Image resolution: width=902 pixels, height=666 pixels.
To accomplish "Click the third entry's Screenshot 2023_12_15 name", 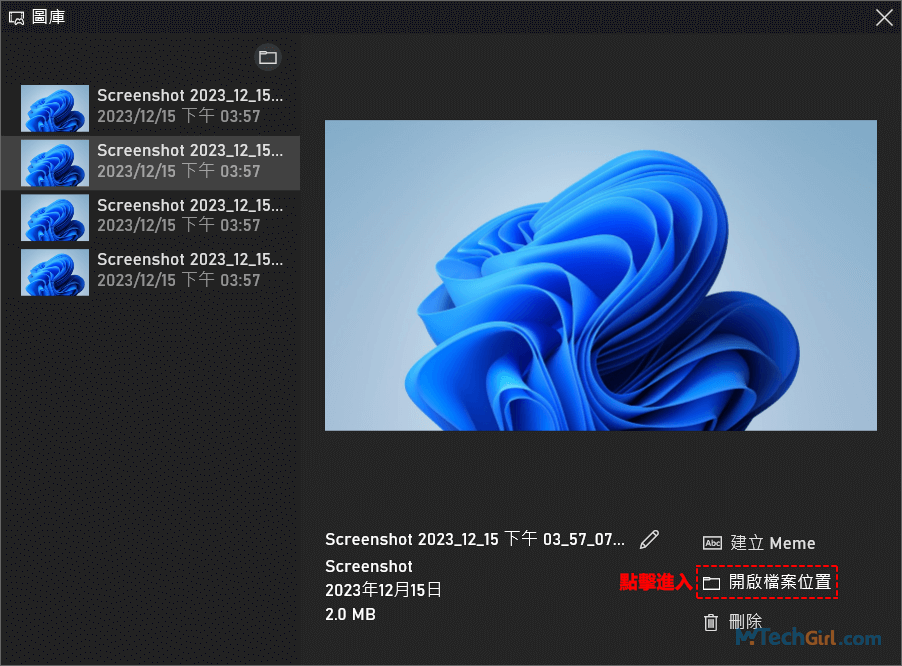I will click(190, 205).
